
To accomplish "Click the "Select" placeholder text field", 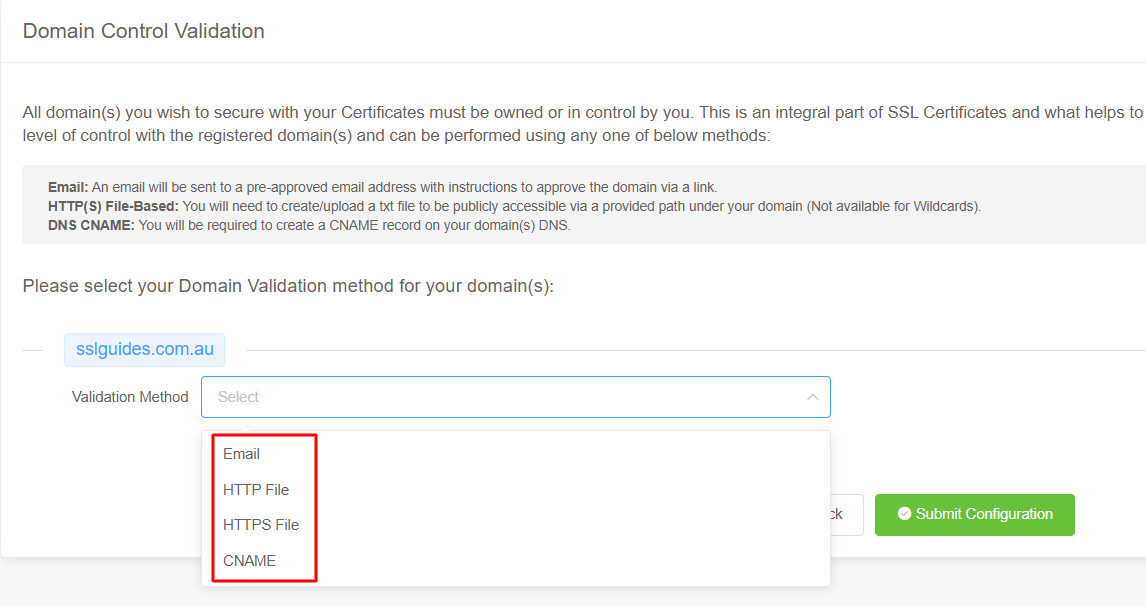I will click(x=400, y=397).
